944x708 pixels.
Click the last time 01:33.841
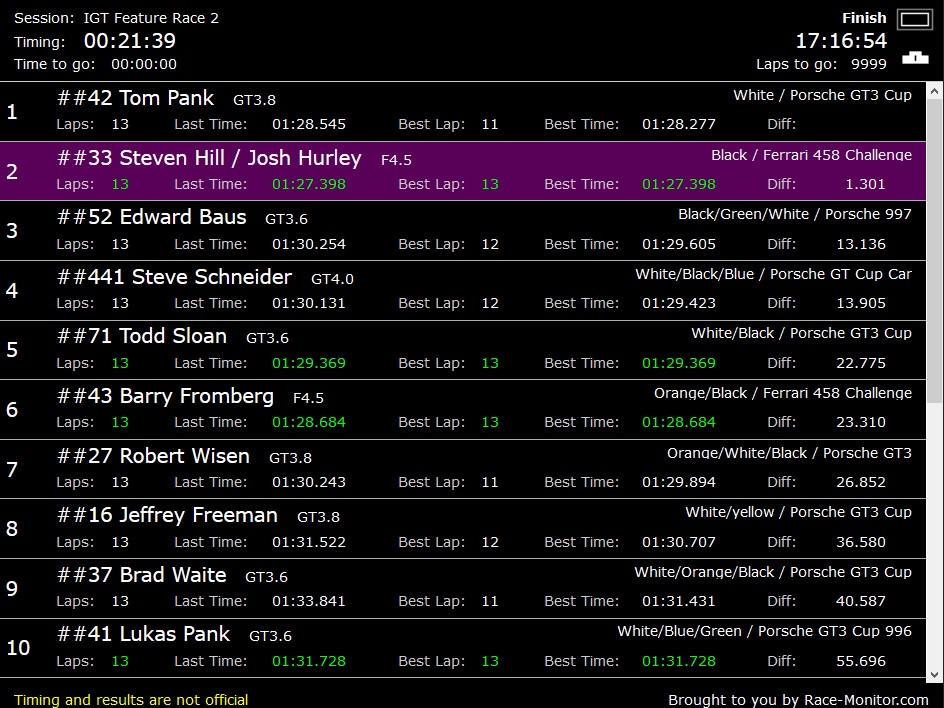(x=309, y=601)
